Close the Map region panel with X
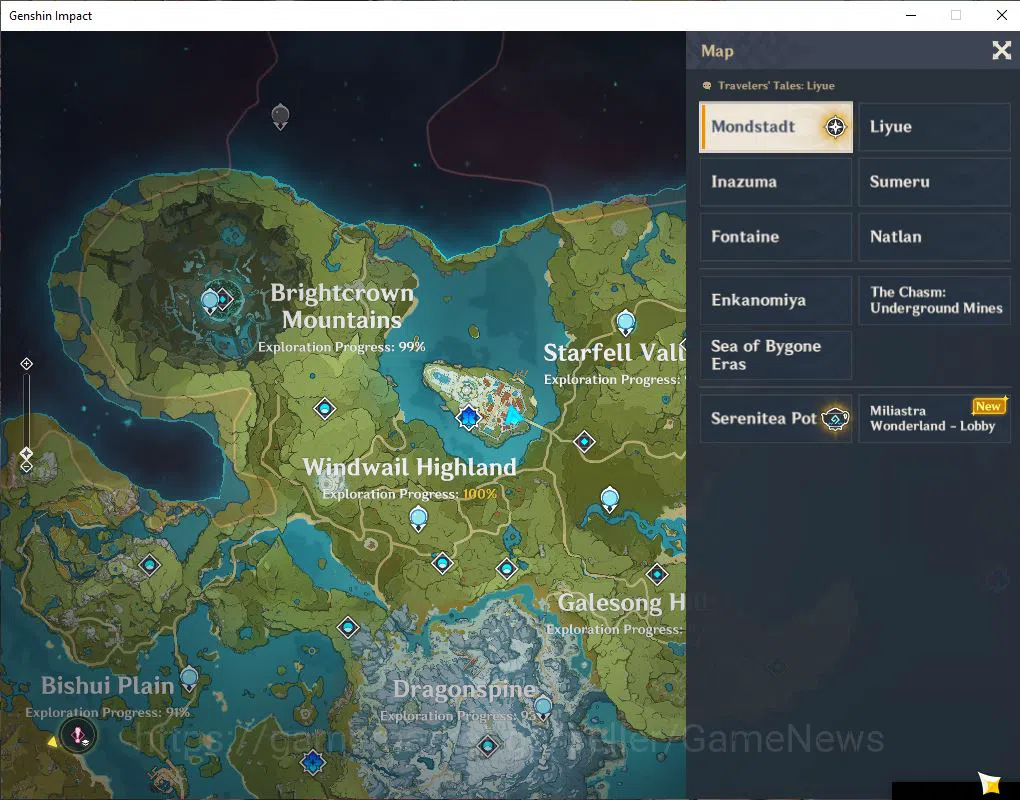This screenshot has width=1020, height=800. tap(1002, 50)
